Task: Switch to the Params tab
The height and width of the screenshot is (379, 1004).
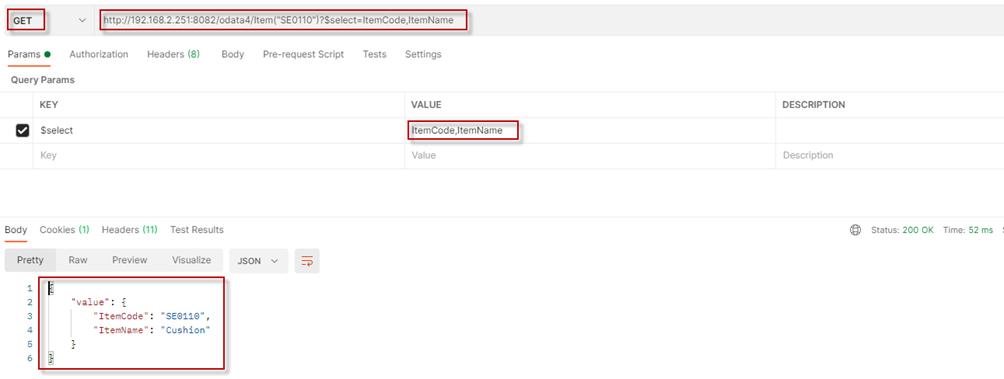Action: 29,54
